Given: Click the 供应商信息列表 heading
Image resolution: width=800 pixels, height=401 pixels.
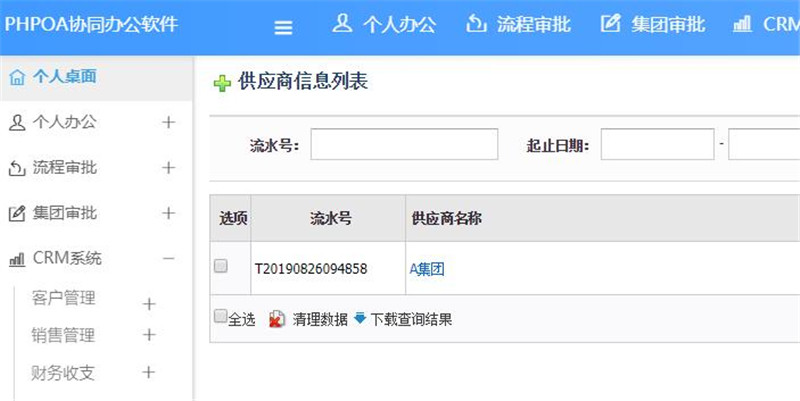Looking at the screenshot, I should (x=303, y=82).
